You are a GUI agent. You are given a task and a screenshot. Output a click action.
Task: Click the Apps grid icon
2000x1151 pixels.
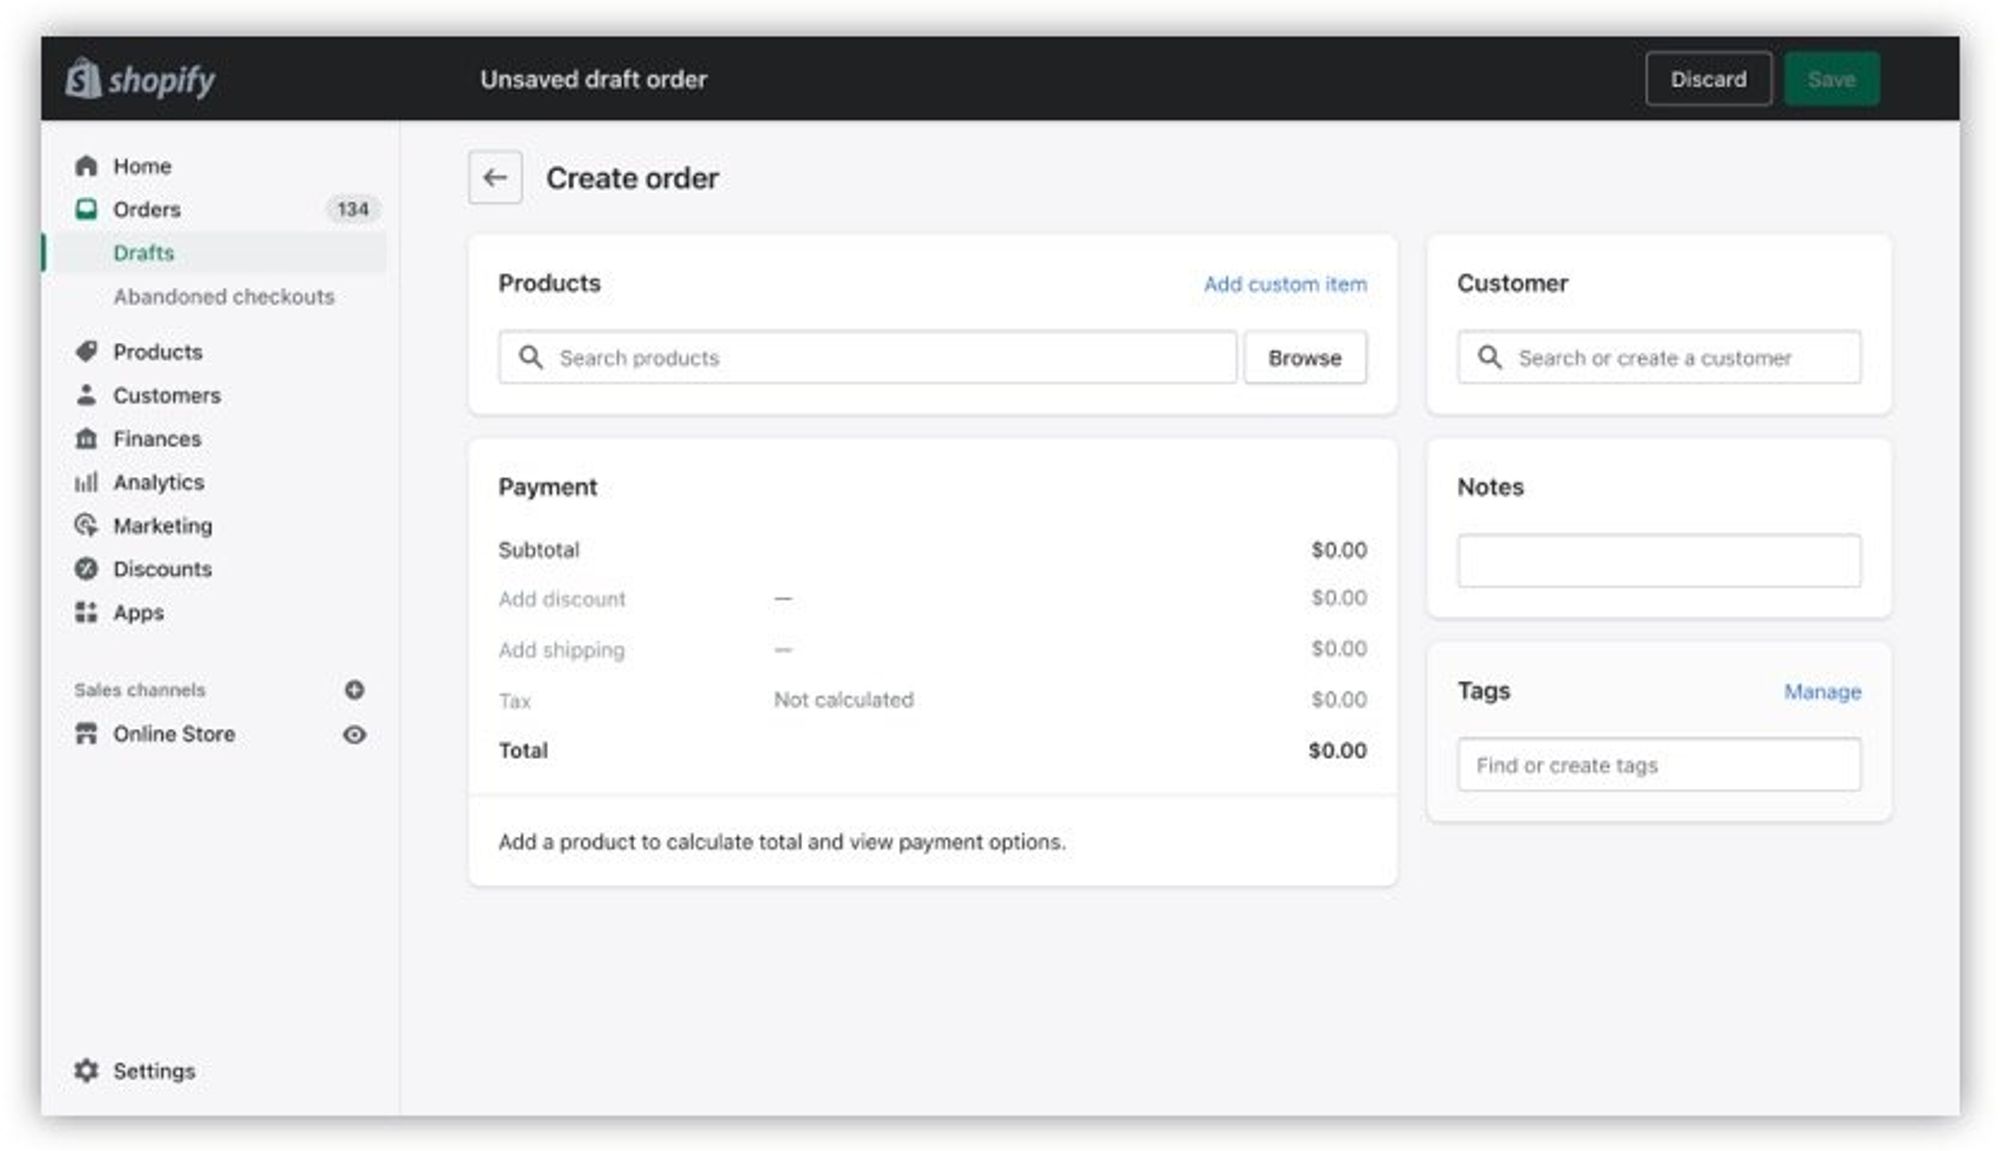tap(87, 612)
